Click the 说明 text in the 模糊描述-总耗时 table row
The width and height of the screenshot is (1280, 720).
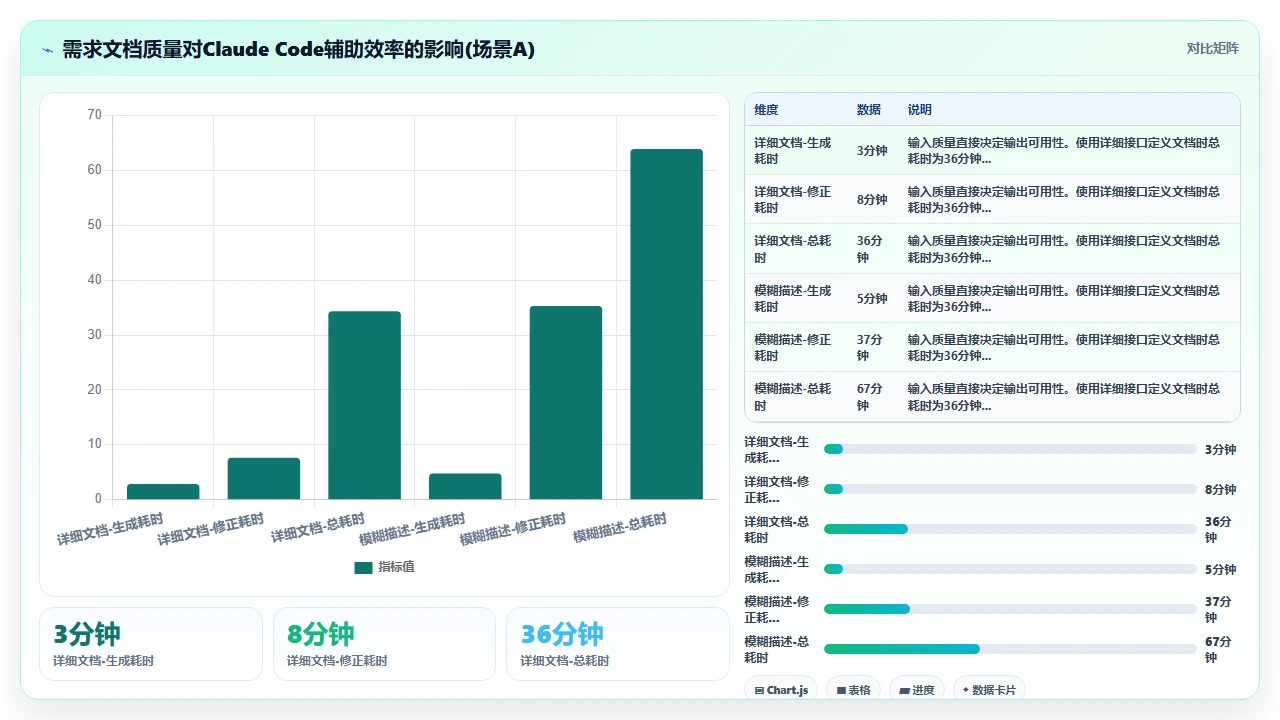[1064, 397]
